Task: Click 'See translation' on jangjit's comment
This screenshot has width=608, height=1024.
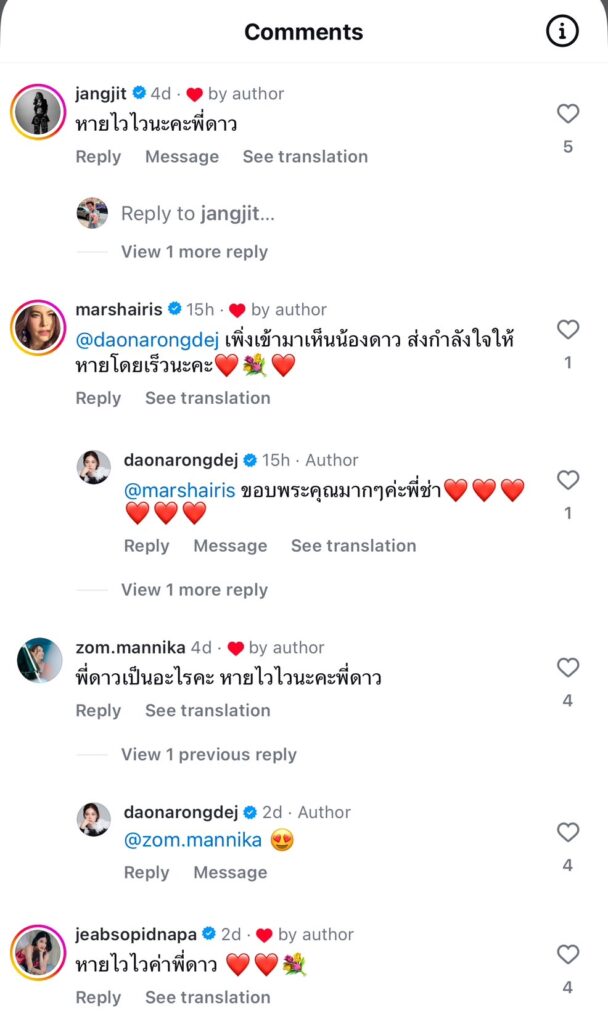Action: point(305,157)
